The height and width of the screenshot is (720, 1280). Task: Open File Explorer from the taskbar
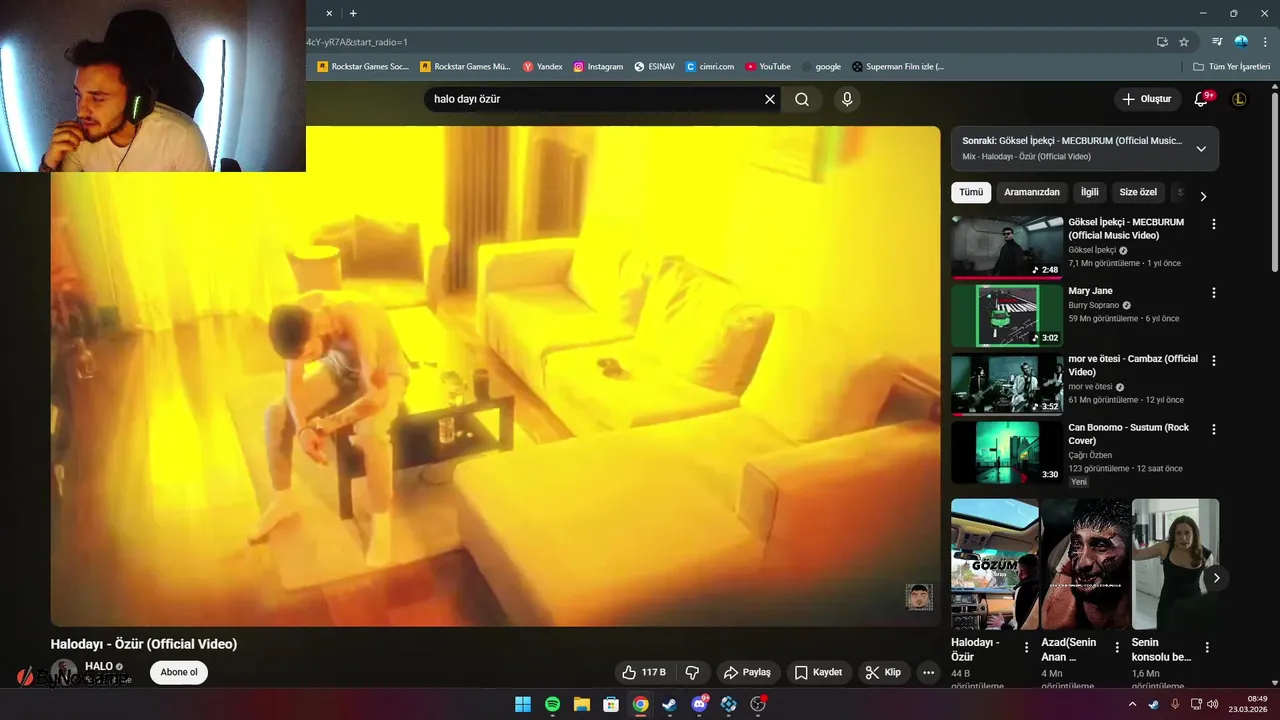click(582, 704)
